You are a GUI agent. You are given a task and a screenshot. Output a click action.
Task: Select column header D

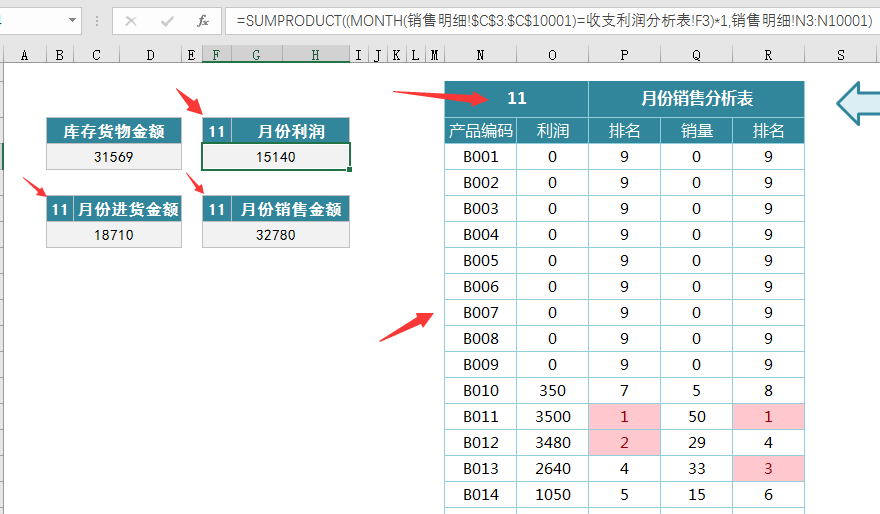(150, 55)
